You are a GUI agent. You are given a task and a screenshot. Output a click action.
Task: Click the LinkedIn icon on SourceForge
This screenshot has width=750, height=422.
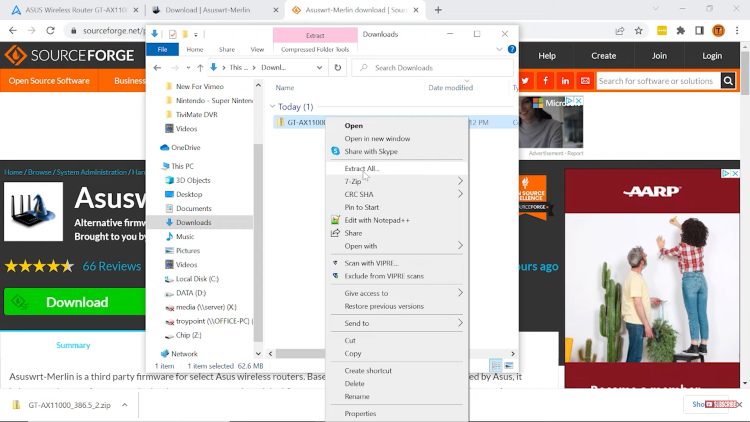(x=566, y=80)
